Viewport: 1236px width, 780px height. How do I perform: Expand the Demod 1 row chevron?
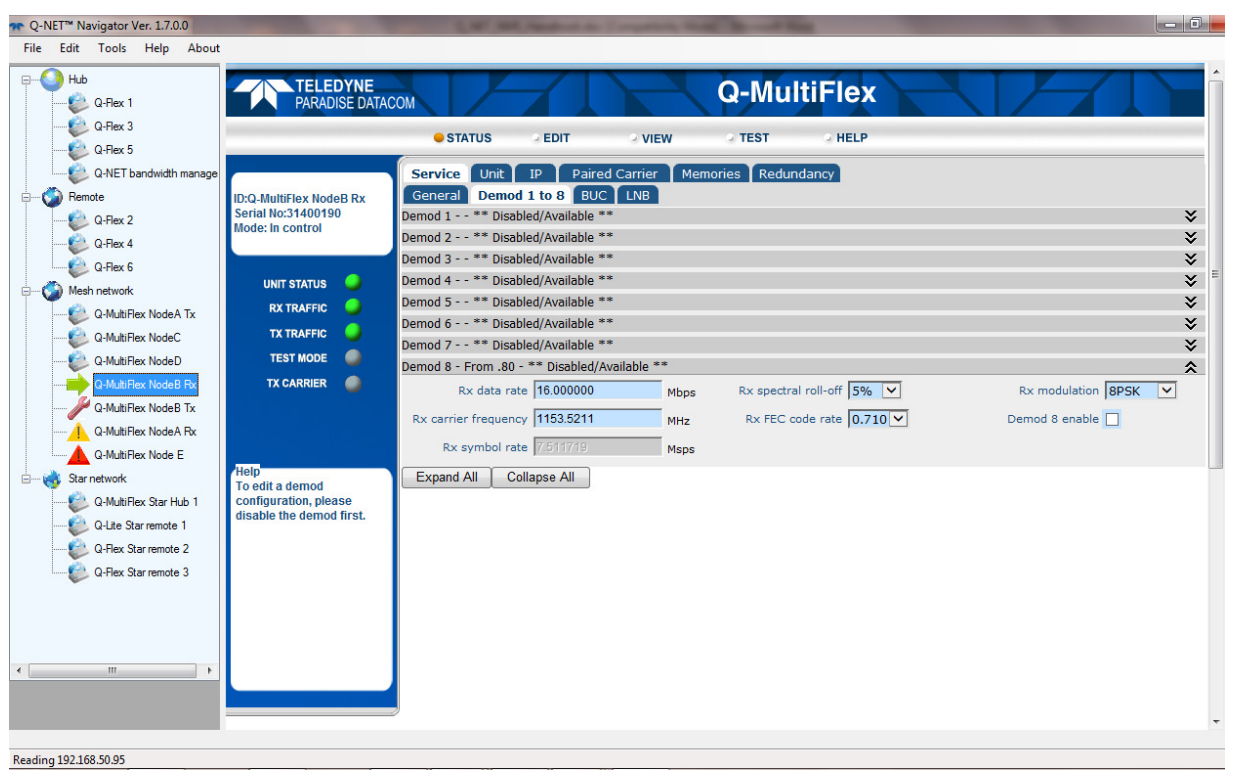(1190, 216)
